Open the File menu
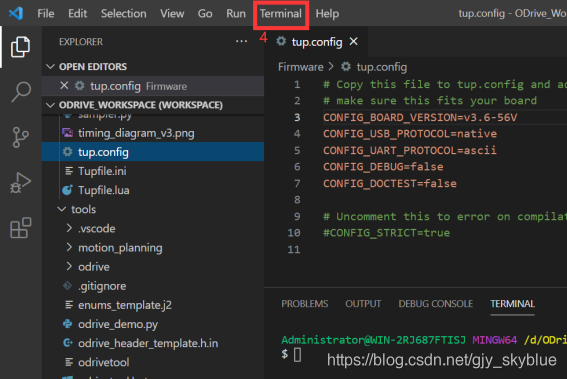 46,14
